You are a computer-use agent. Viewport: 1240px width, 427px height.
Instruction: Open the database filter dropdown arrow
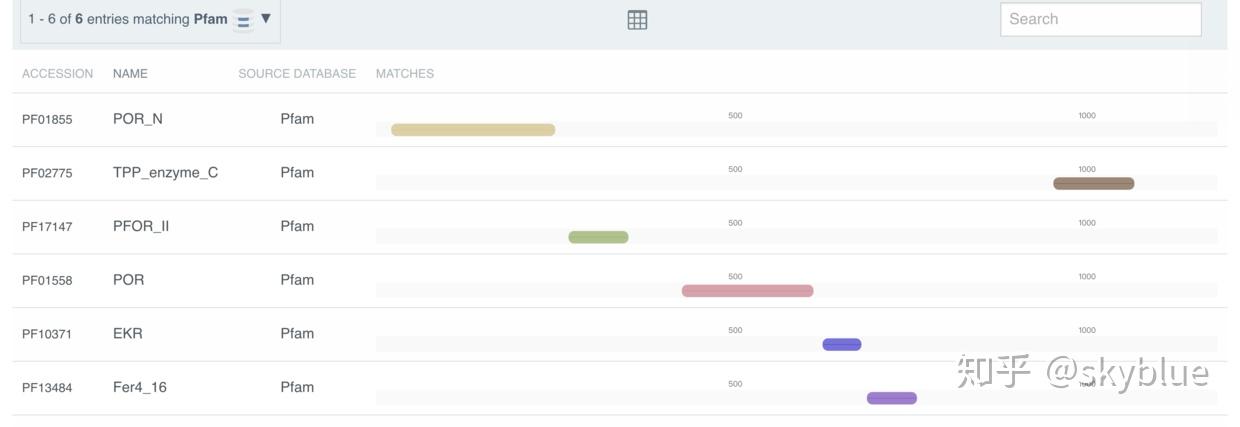click(x=266, y=18)
